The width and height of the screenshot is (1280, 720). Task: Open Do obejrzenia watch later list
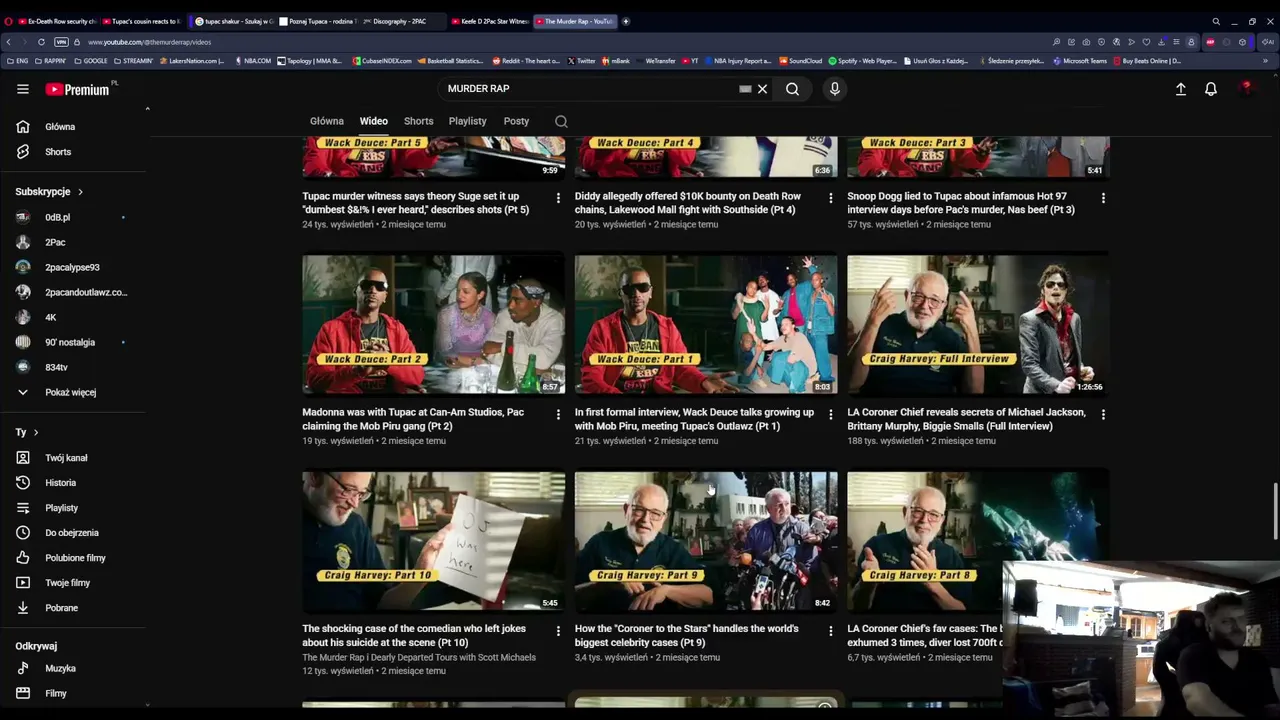(71, 533)
